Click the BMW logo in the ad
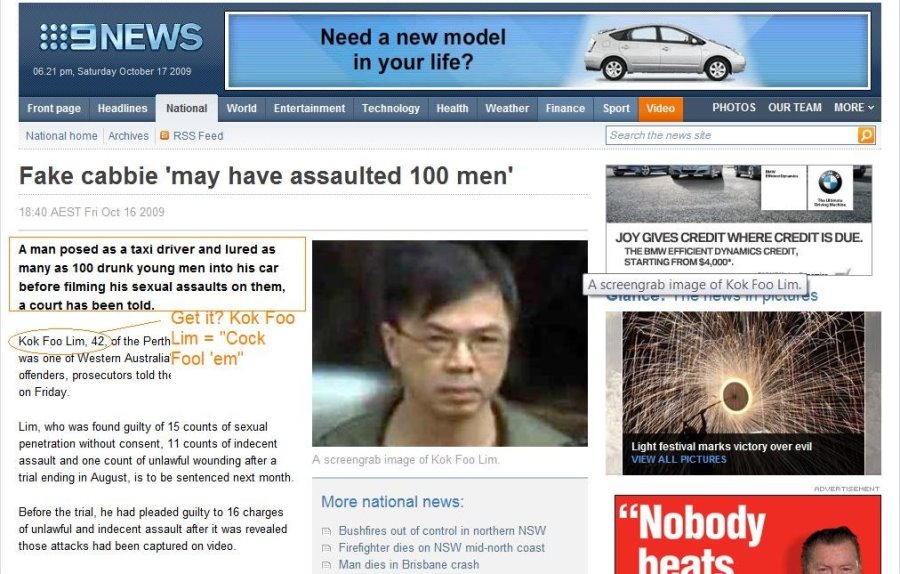This screenshot has height=574, width=900. click(x=829, y=183)
